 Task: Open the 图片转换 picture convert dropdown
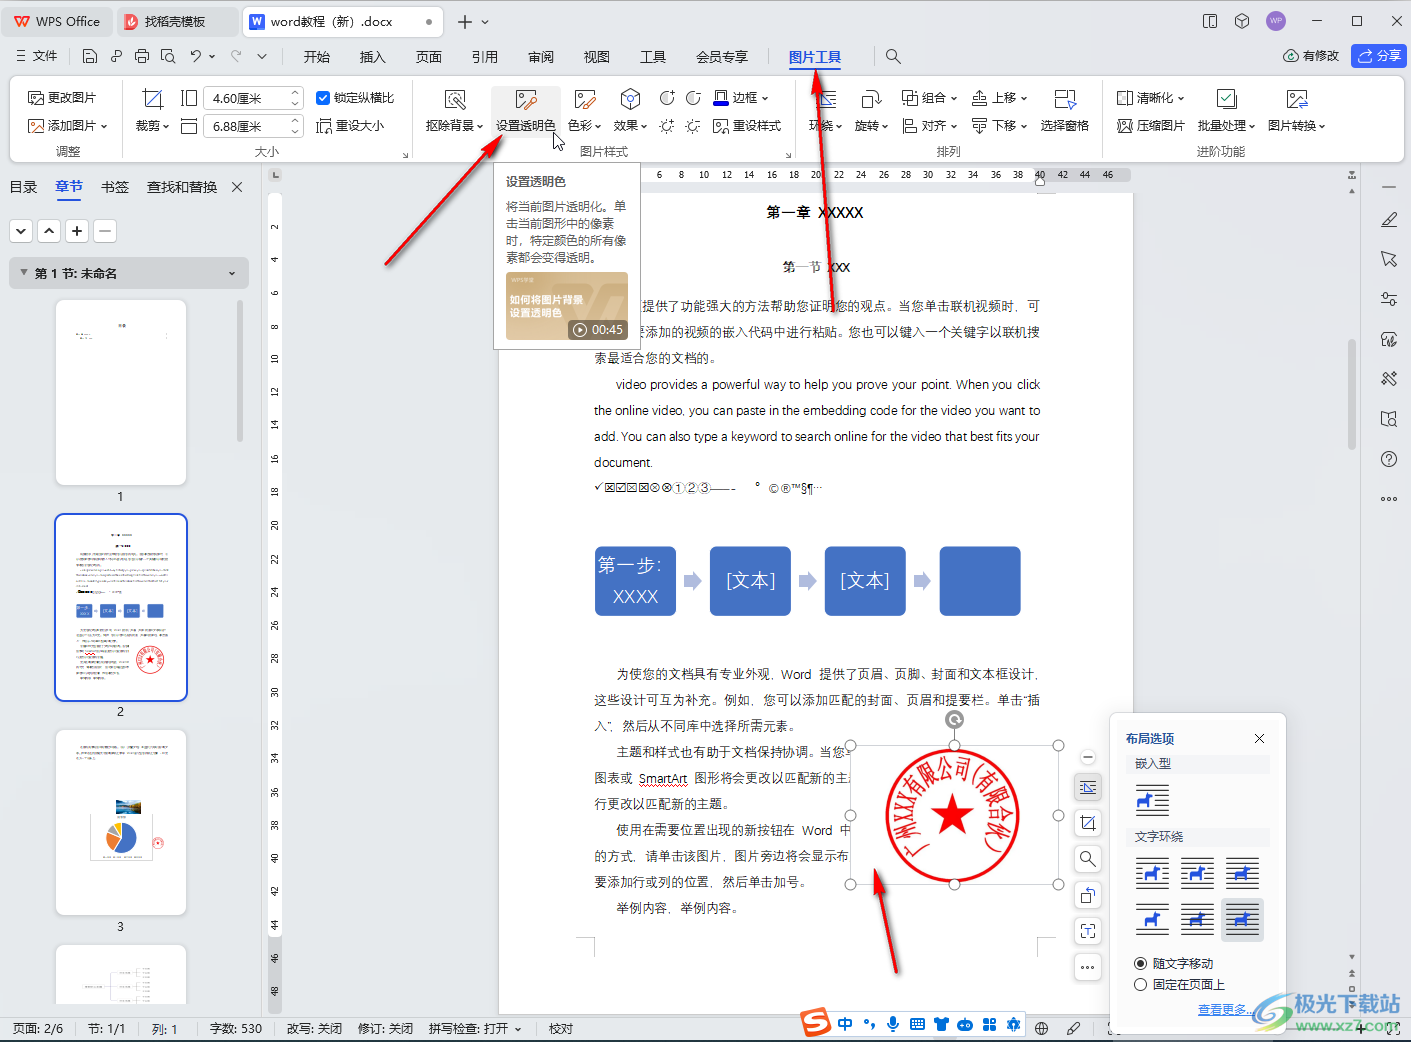tap(1297, 126)
